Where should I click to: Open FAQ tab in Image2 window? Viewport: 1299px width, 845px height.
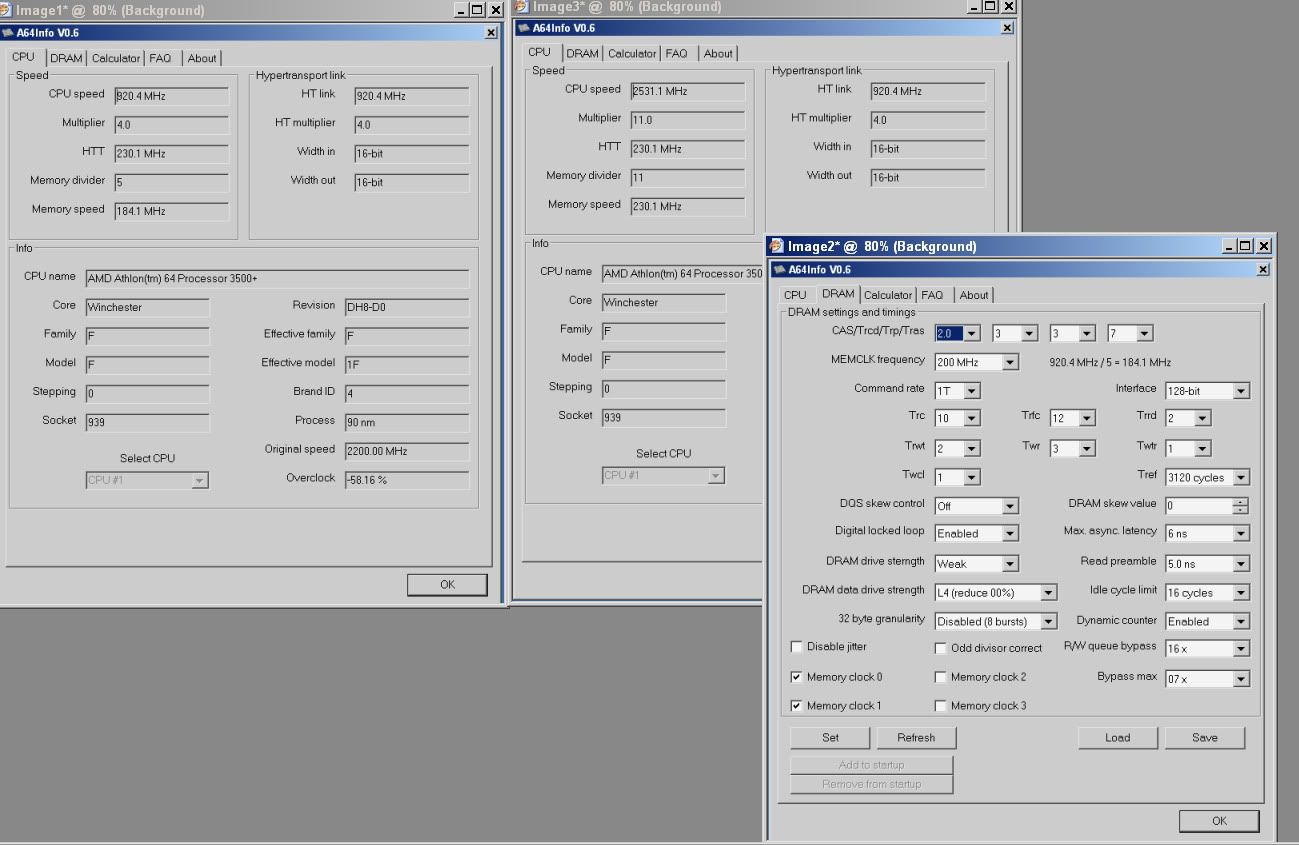point(932,295)
